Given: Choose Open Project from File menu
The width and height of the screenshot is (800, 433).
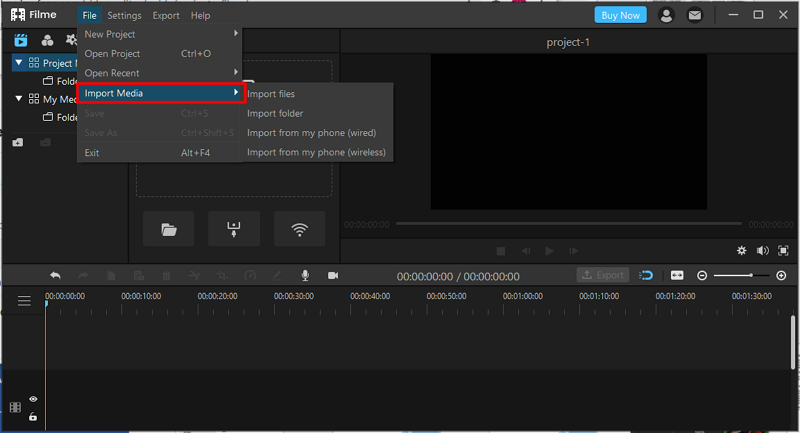Looking at the screenshot, I should point(159,54).
